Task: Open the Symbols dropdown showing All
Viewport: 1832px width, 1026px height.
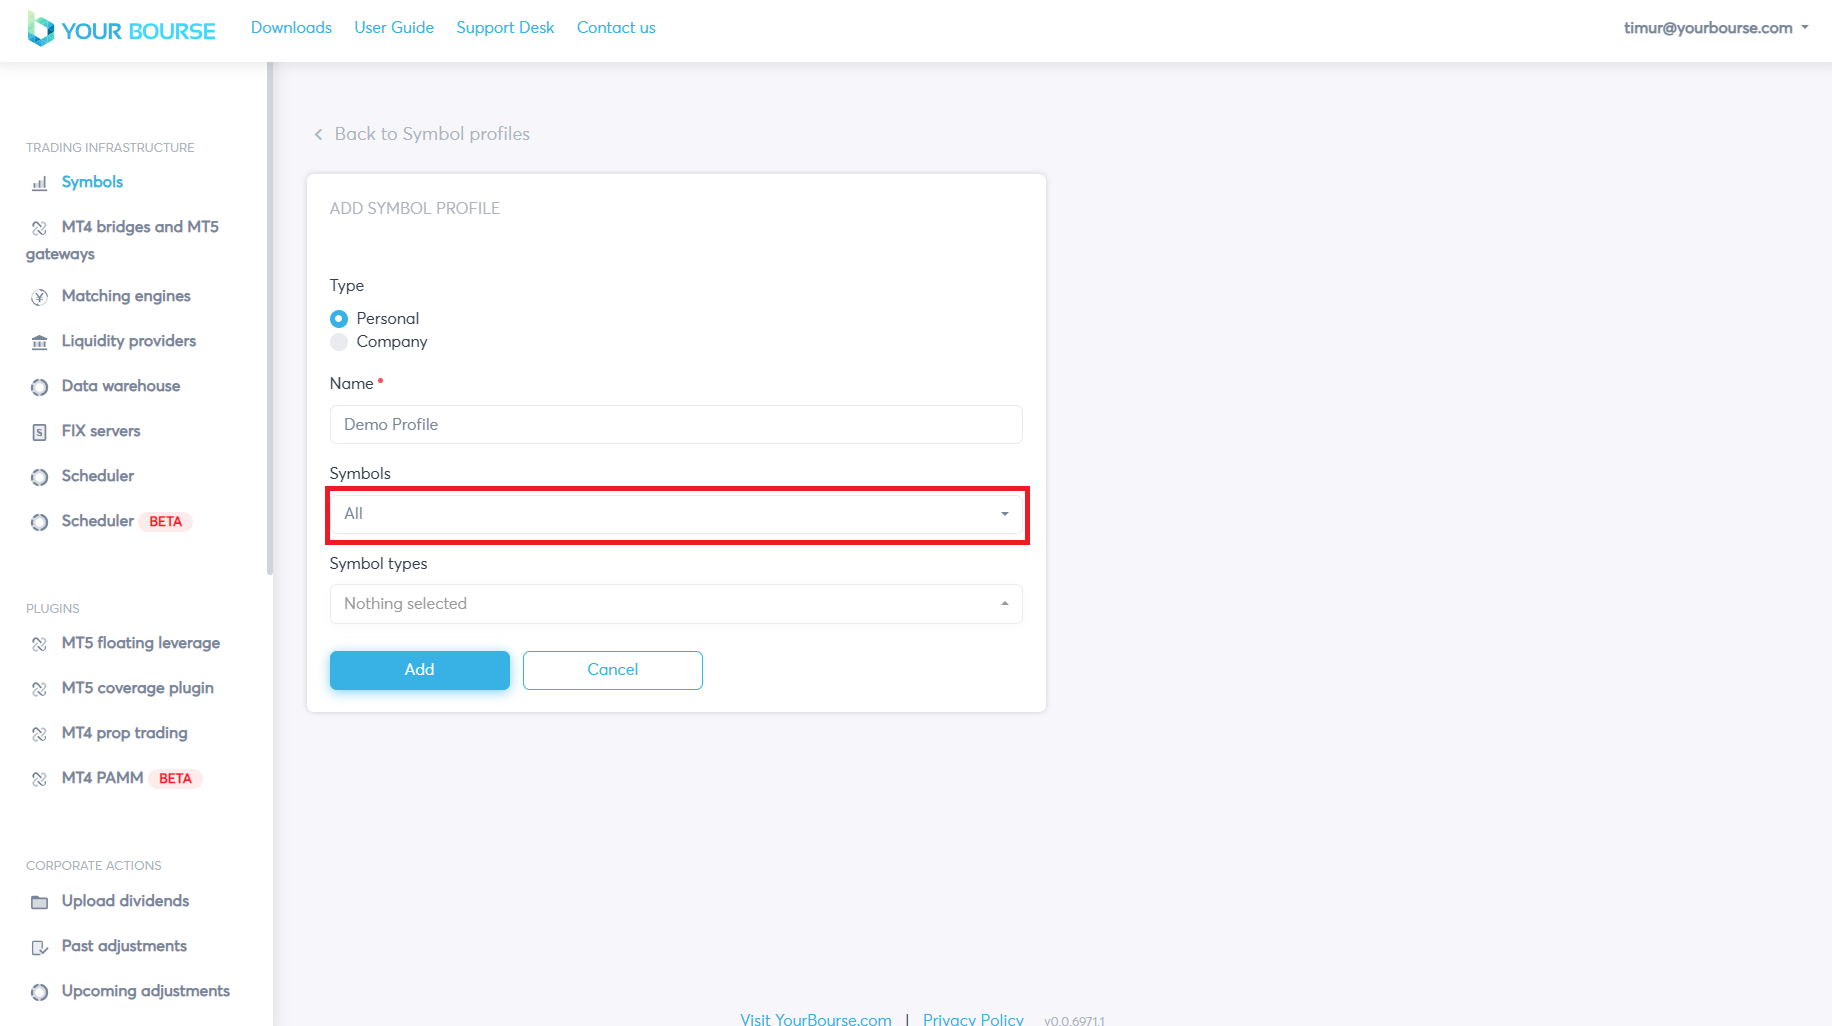Action: [x=676, y=514]
